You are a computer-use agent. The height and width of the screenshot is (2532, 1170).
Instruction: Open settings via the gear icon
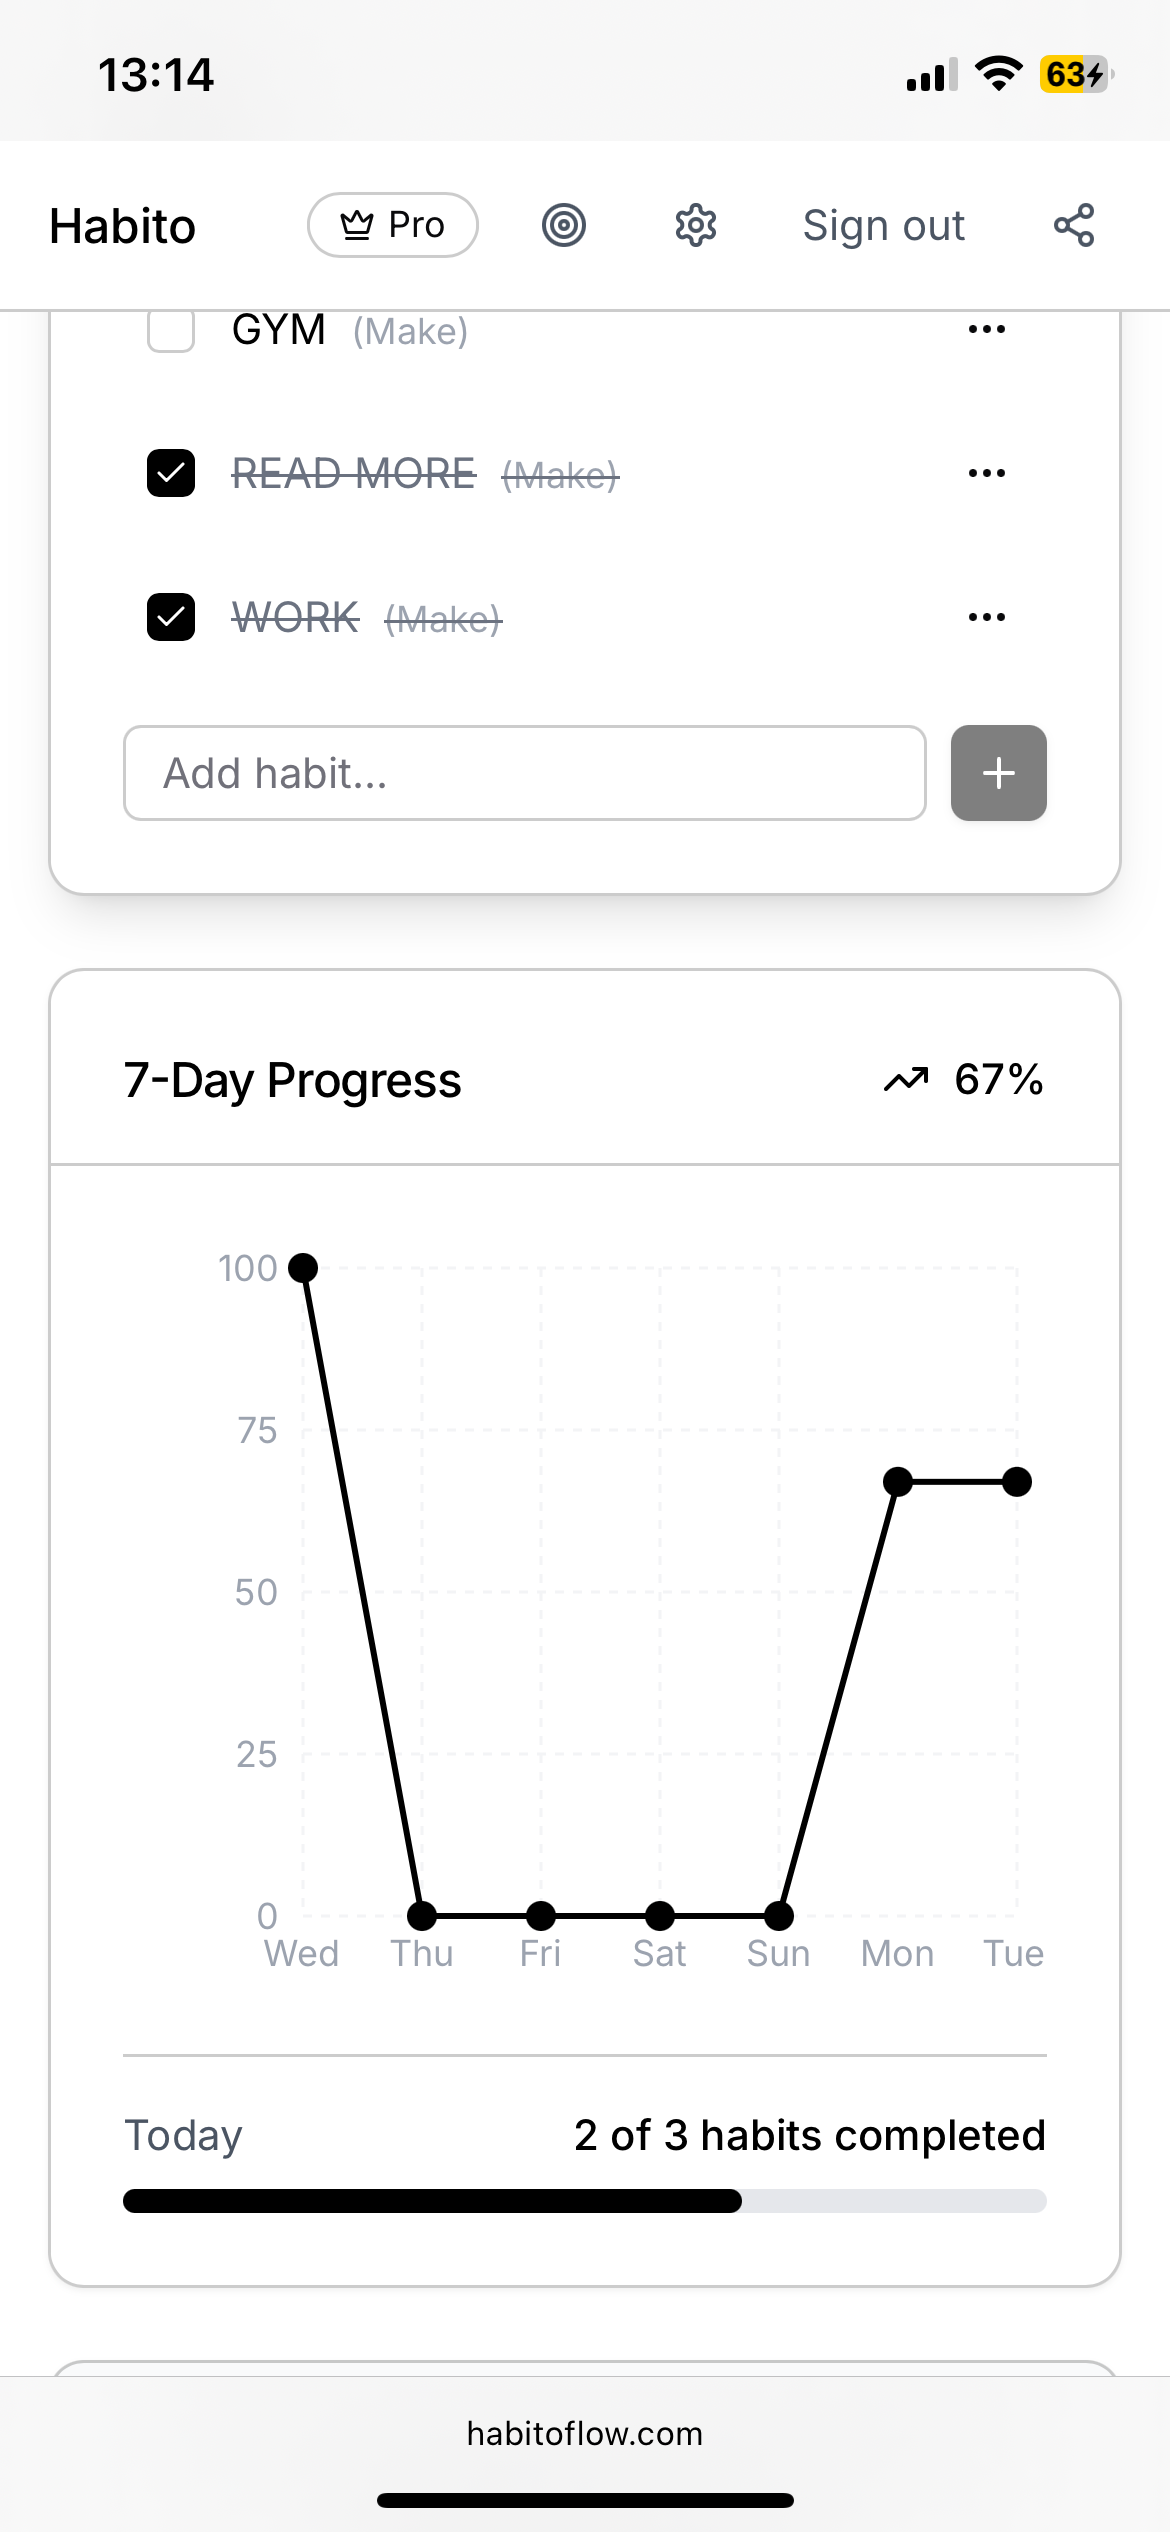coord(696,225)
